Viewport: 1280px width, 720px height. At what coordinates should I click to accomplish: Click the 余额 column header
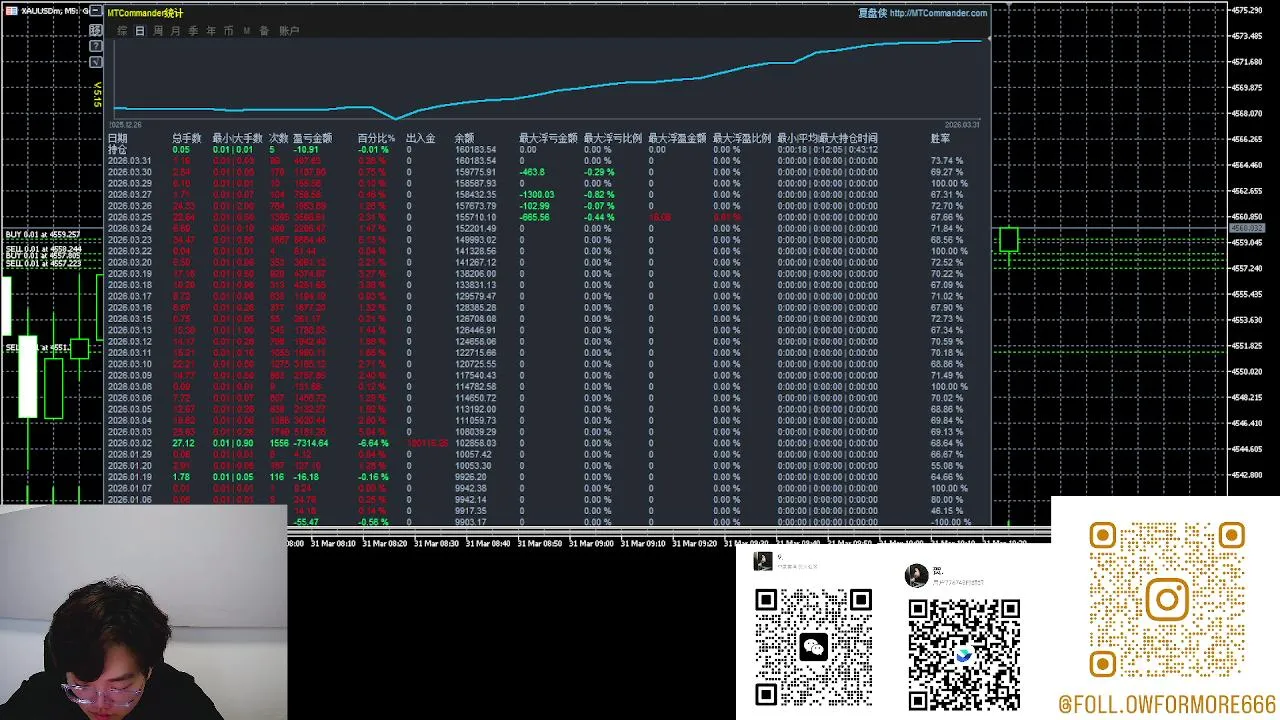click(x=464, y=138)
